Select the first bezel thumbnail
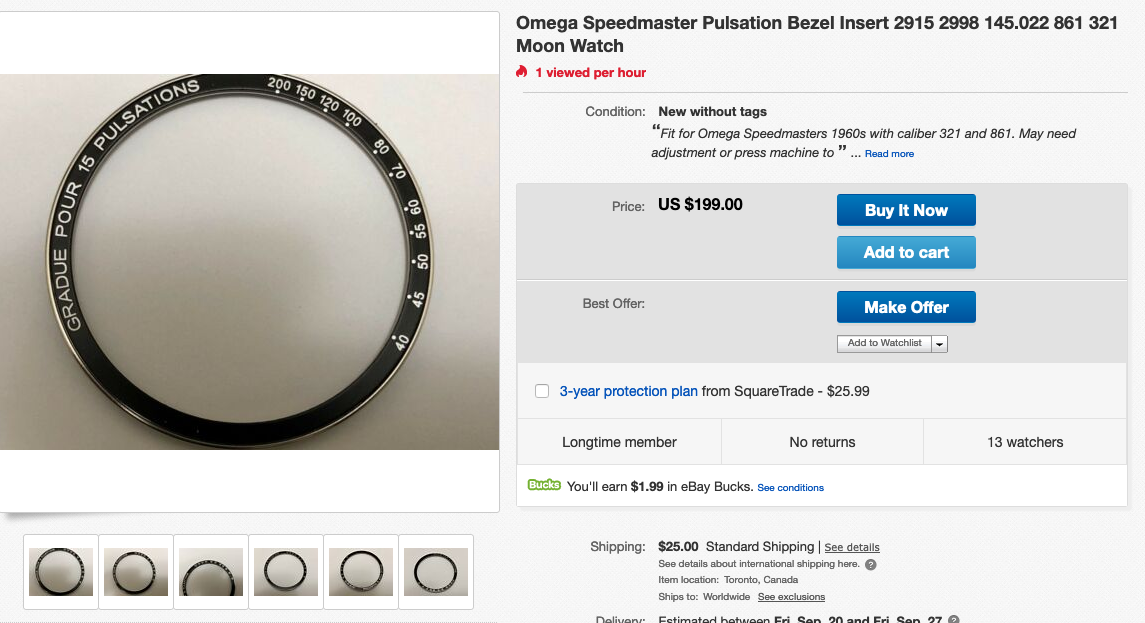 61,572
